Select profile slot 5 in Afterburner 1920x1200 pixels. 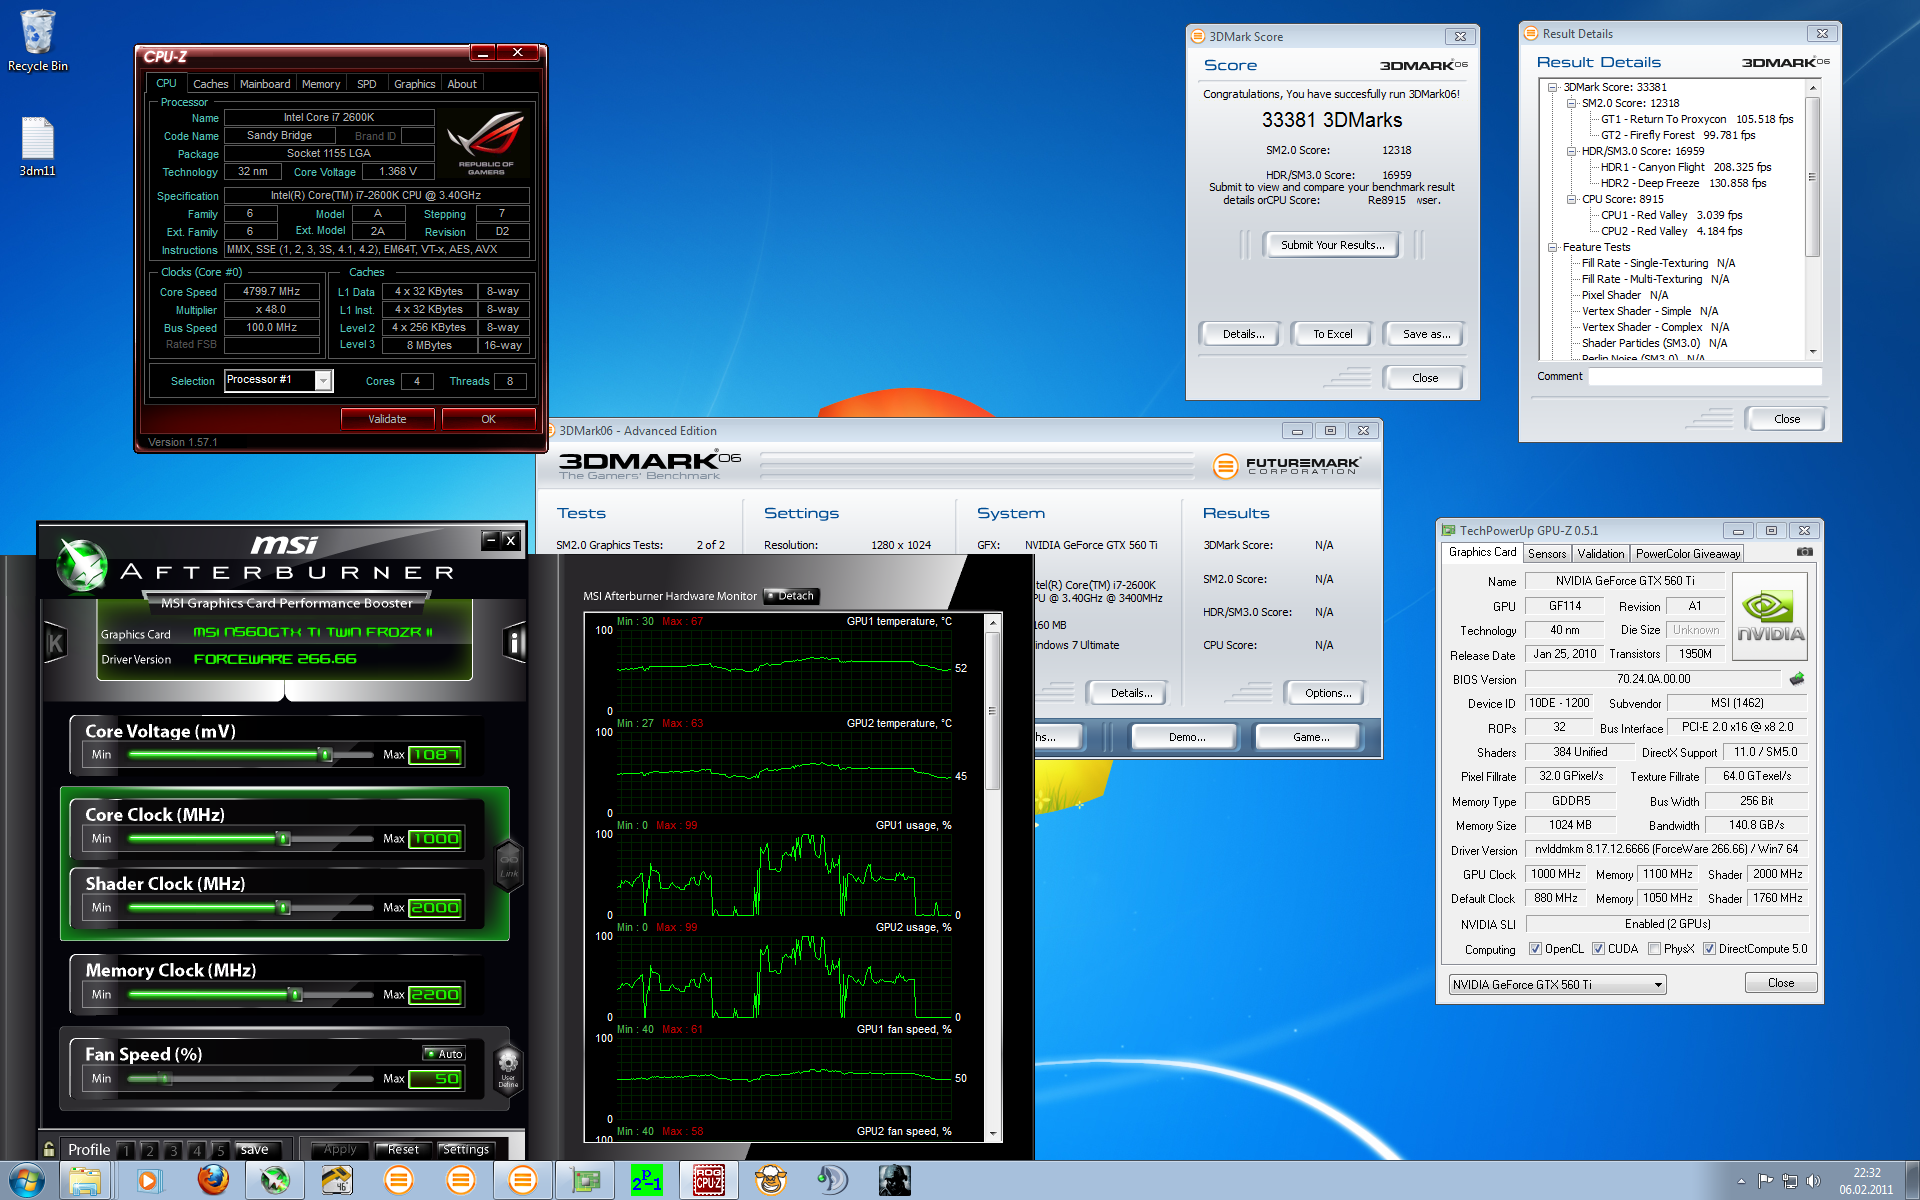coord(220,1150)
